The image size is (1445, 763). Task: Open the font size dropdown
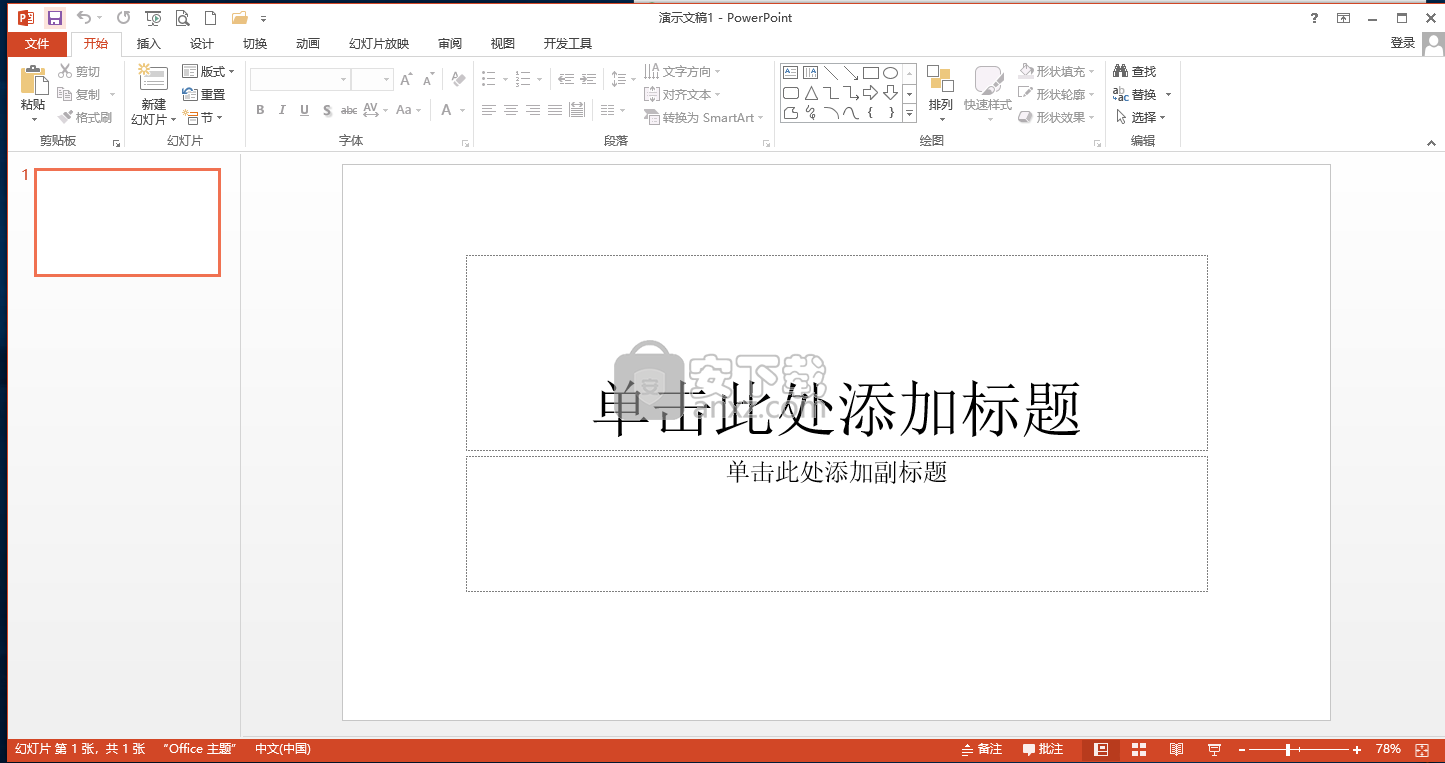pos(386,80)
